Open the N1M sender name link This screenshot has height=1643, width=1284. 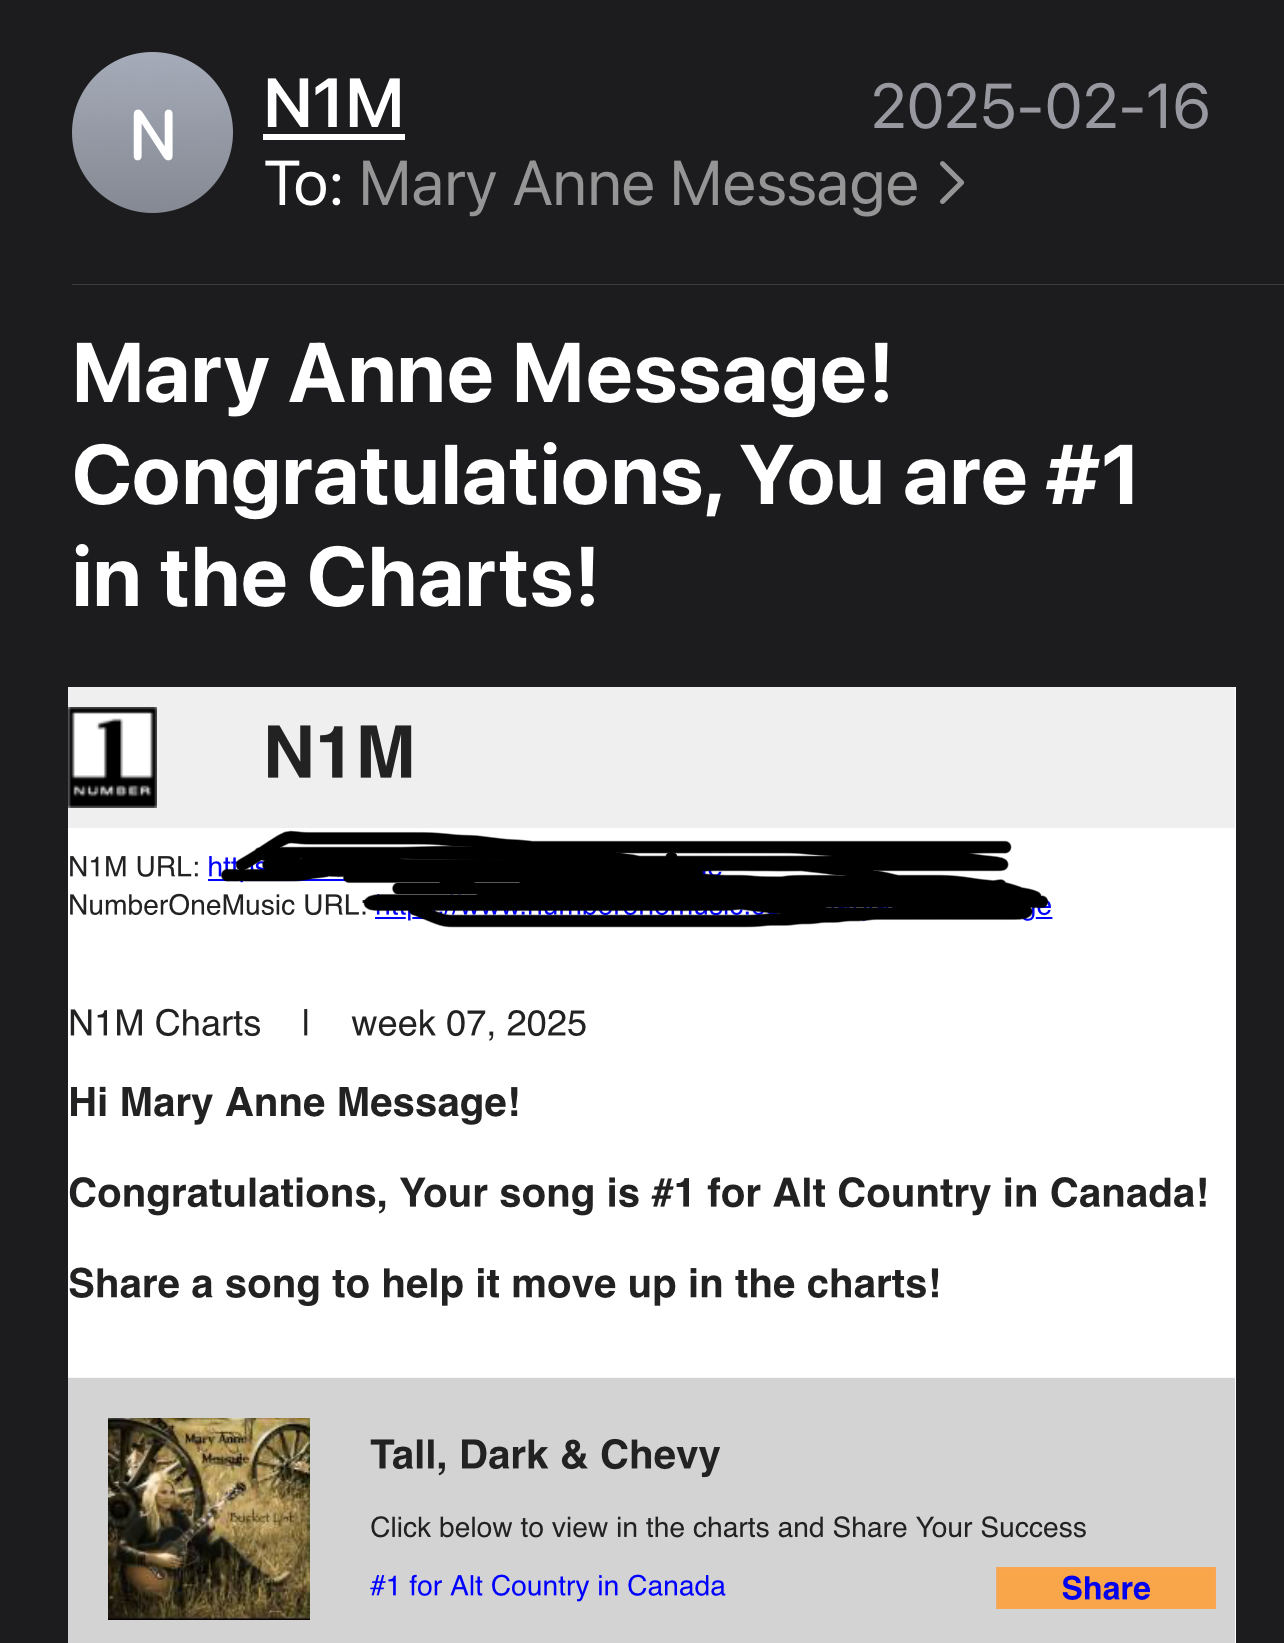pyautogui.click(x=334, y=105)
